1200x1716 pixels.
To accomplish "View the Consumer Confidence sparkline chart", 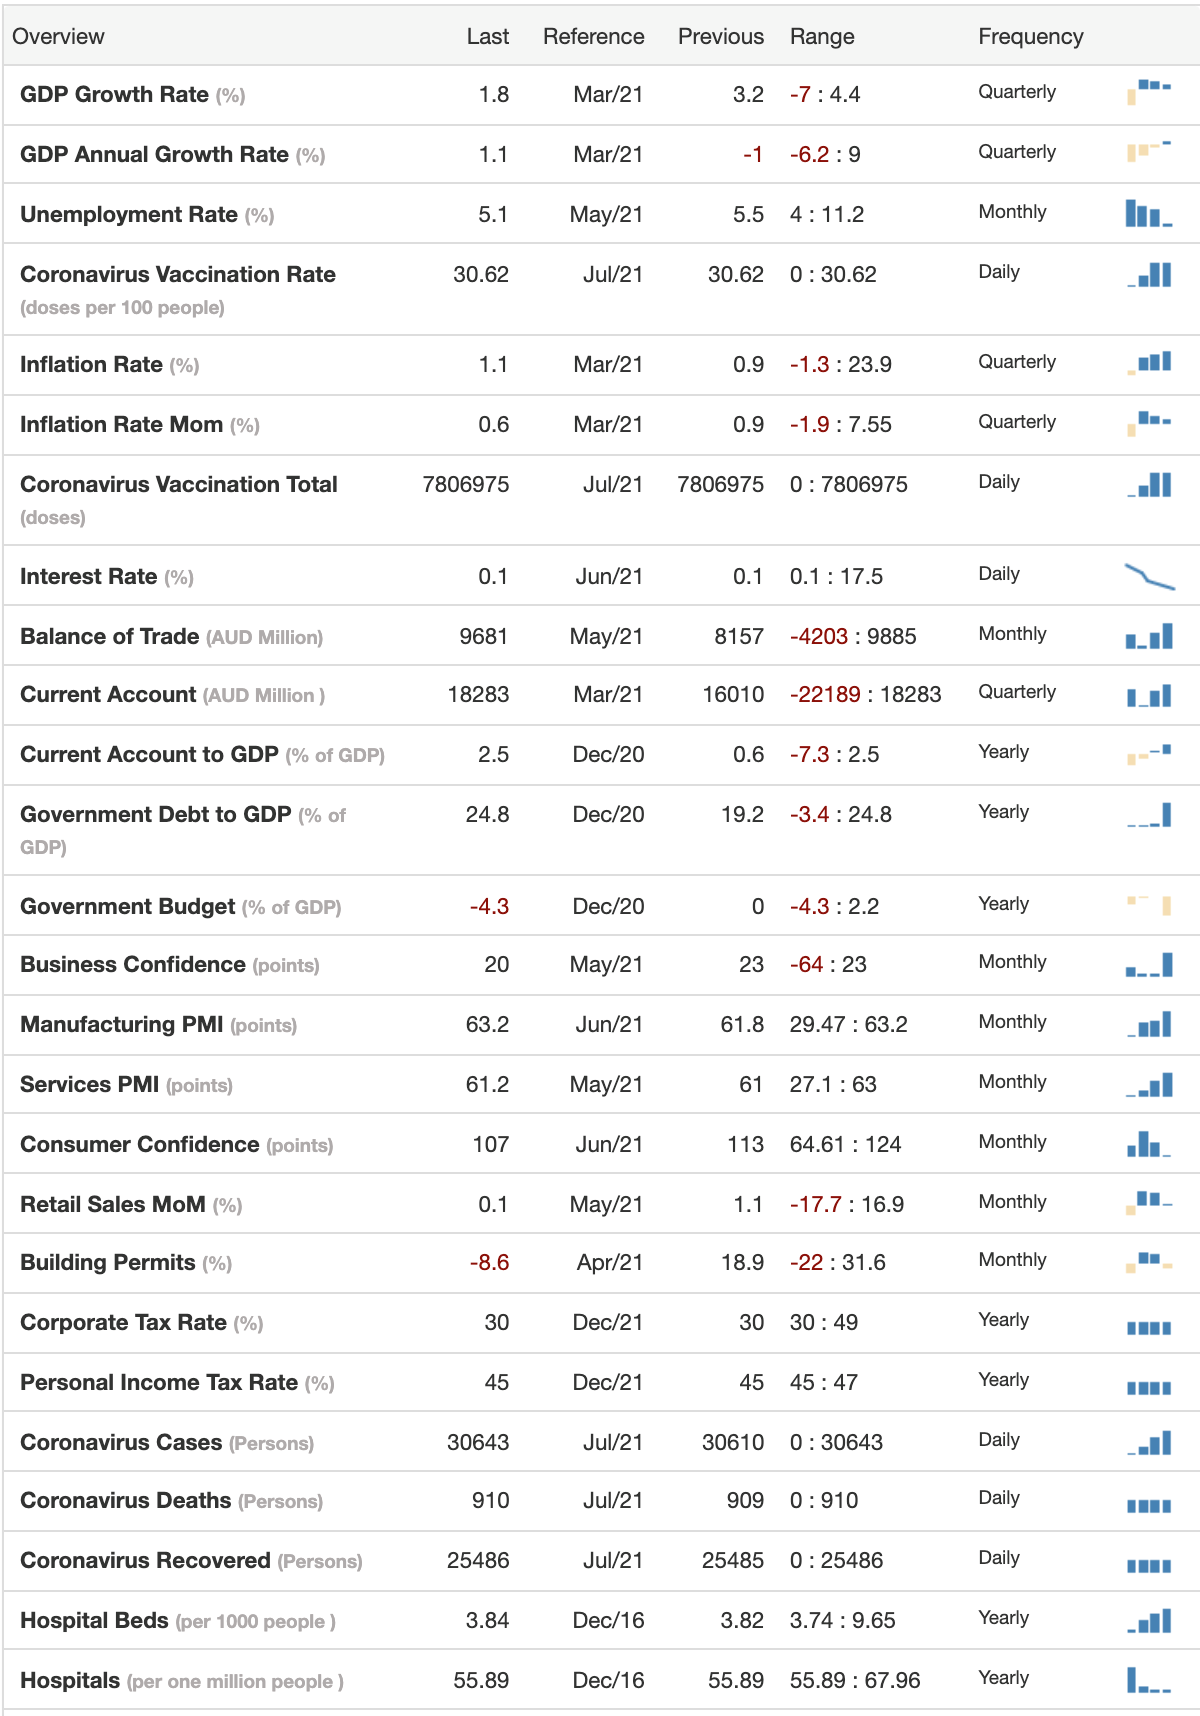I will pyautogui.click(x=1149, y=1143).
